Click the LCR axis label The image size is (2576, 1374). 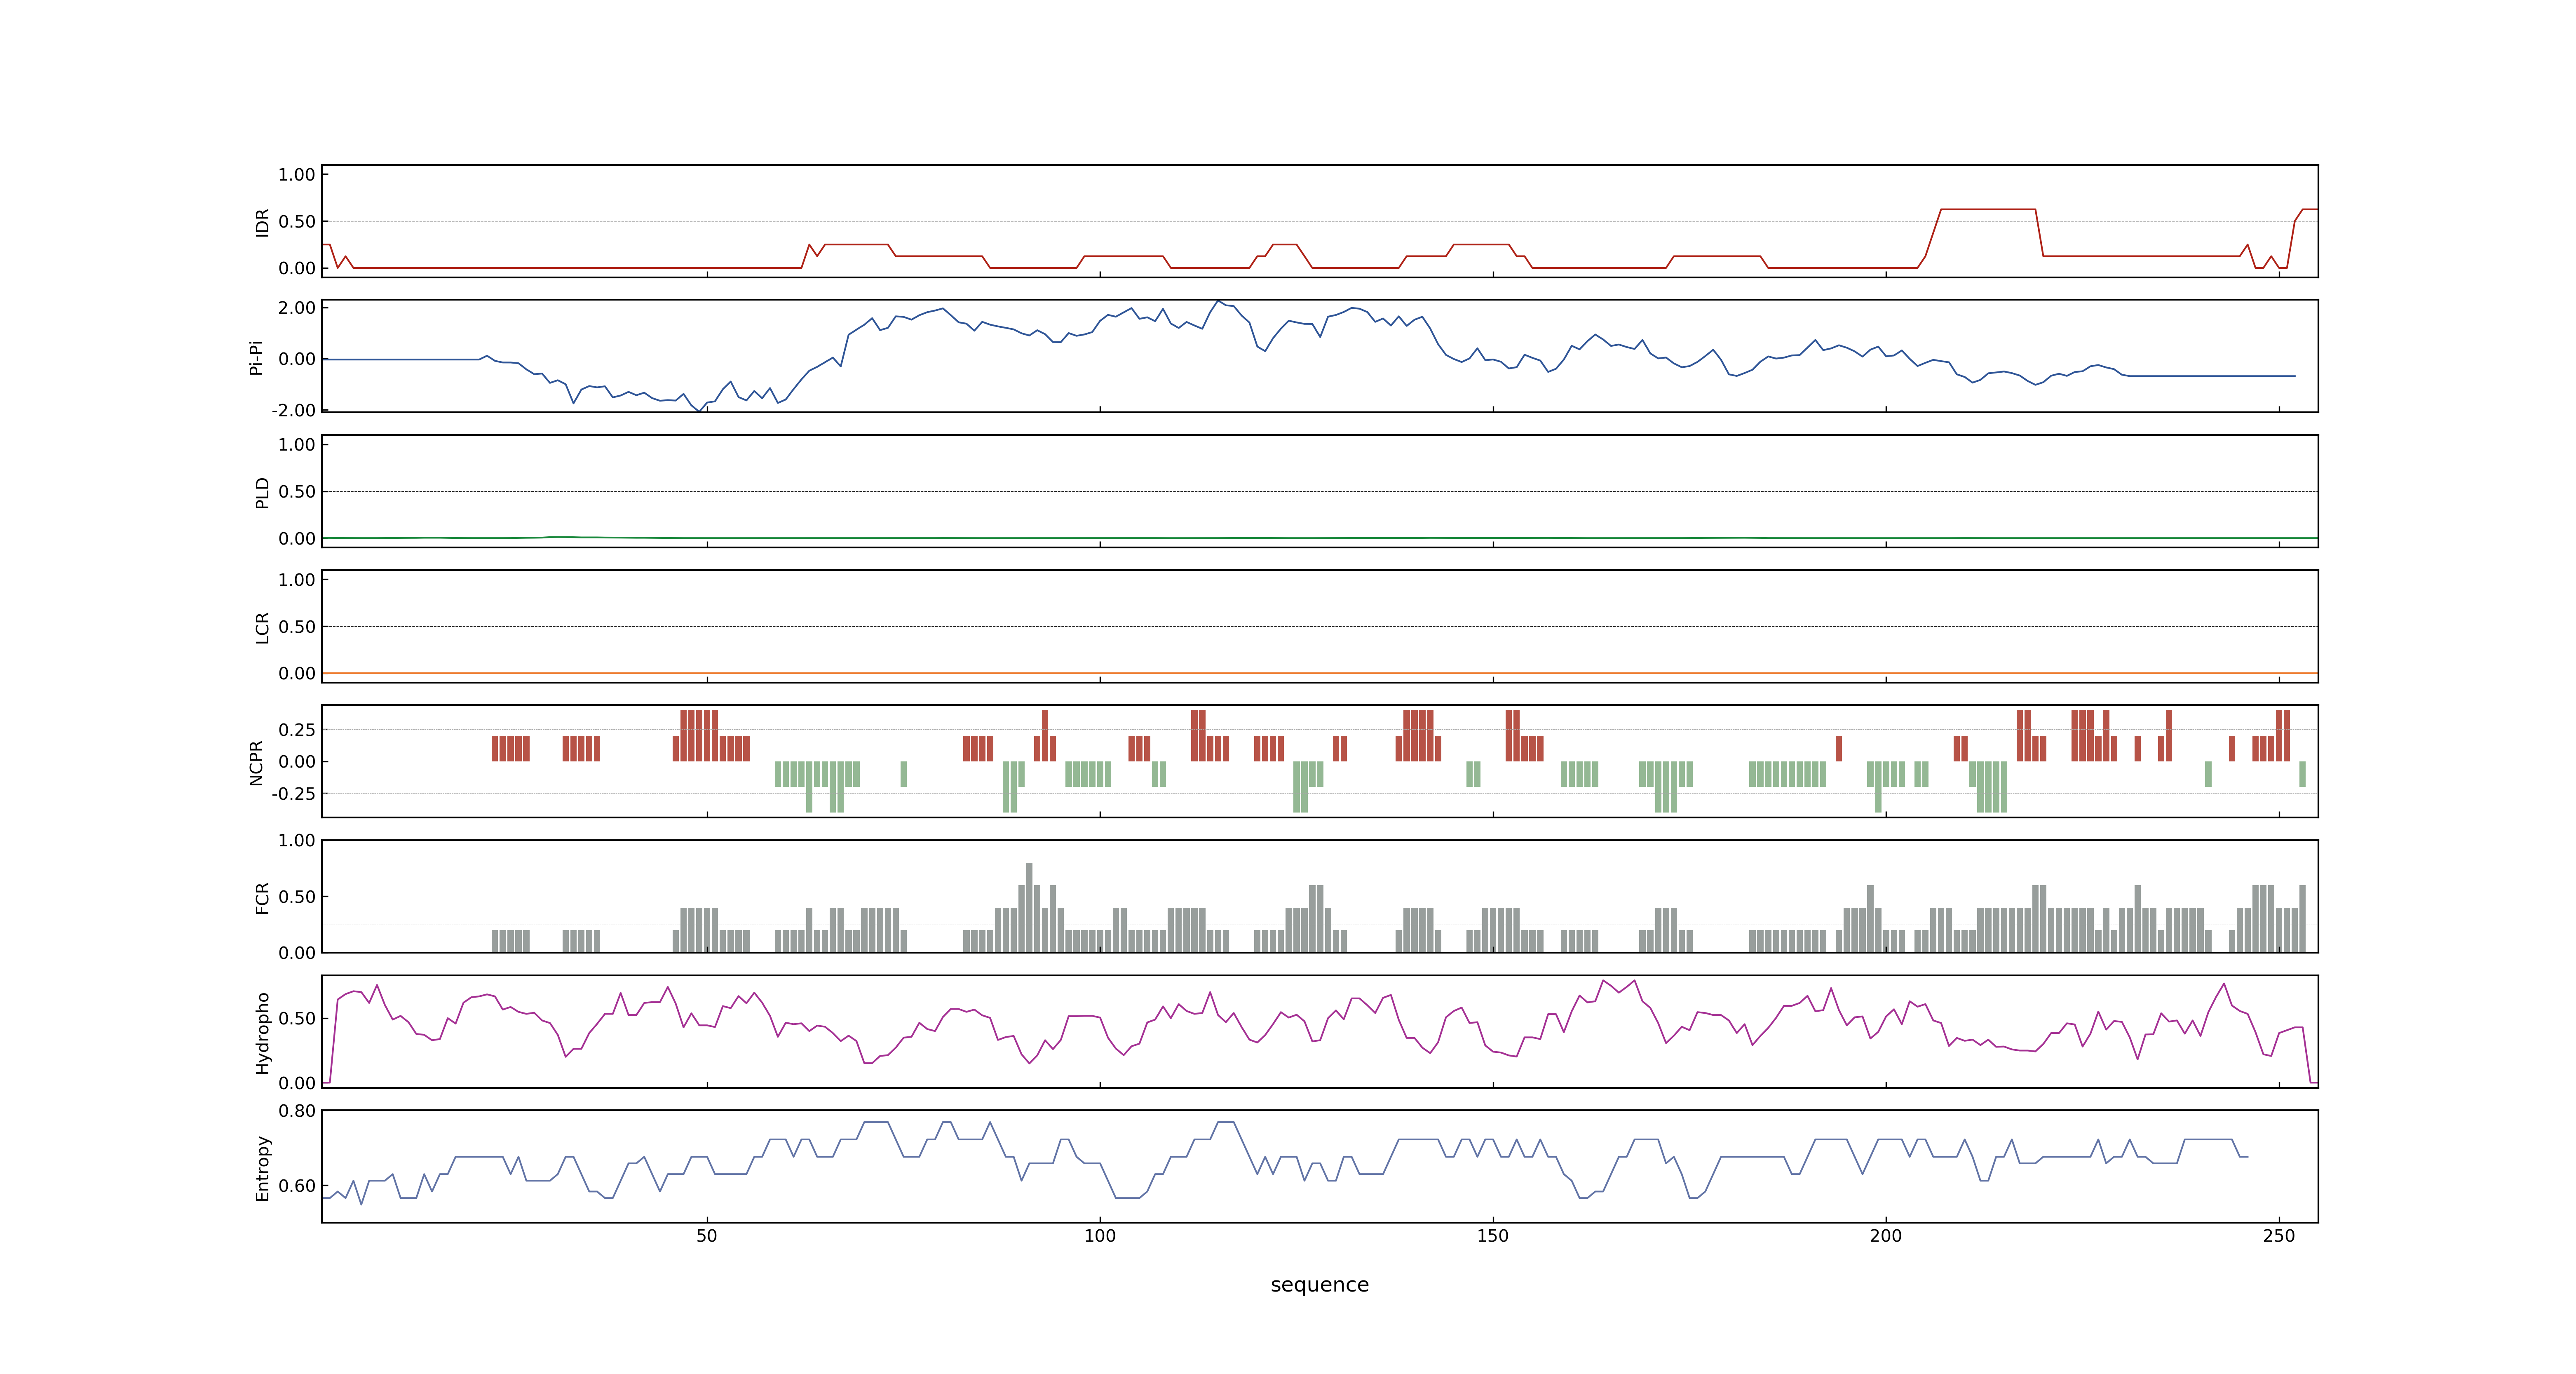(x=262, y=628)
